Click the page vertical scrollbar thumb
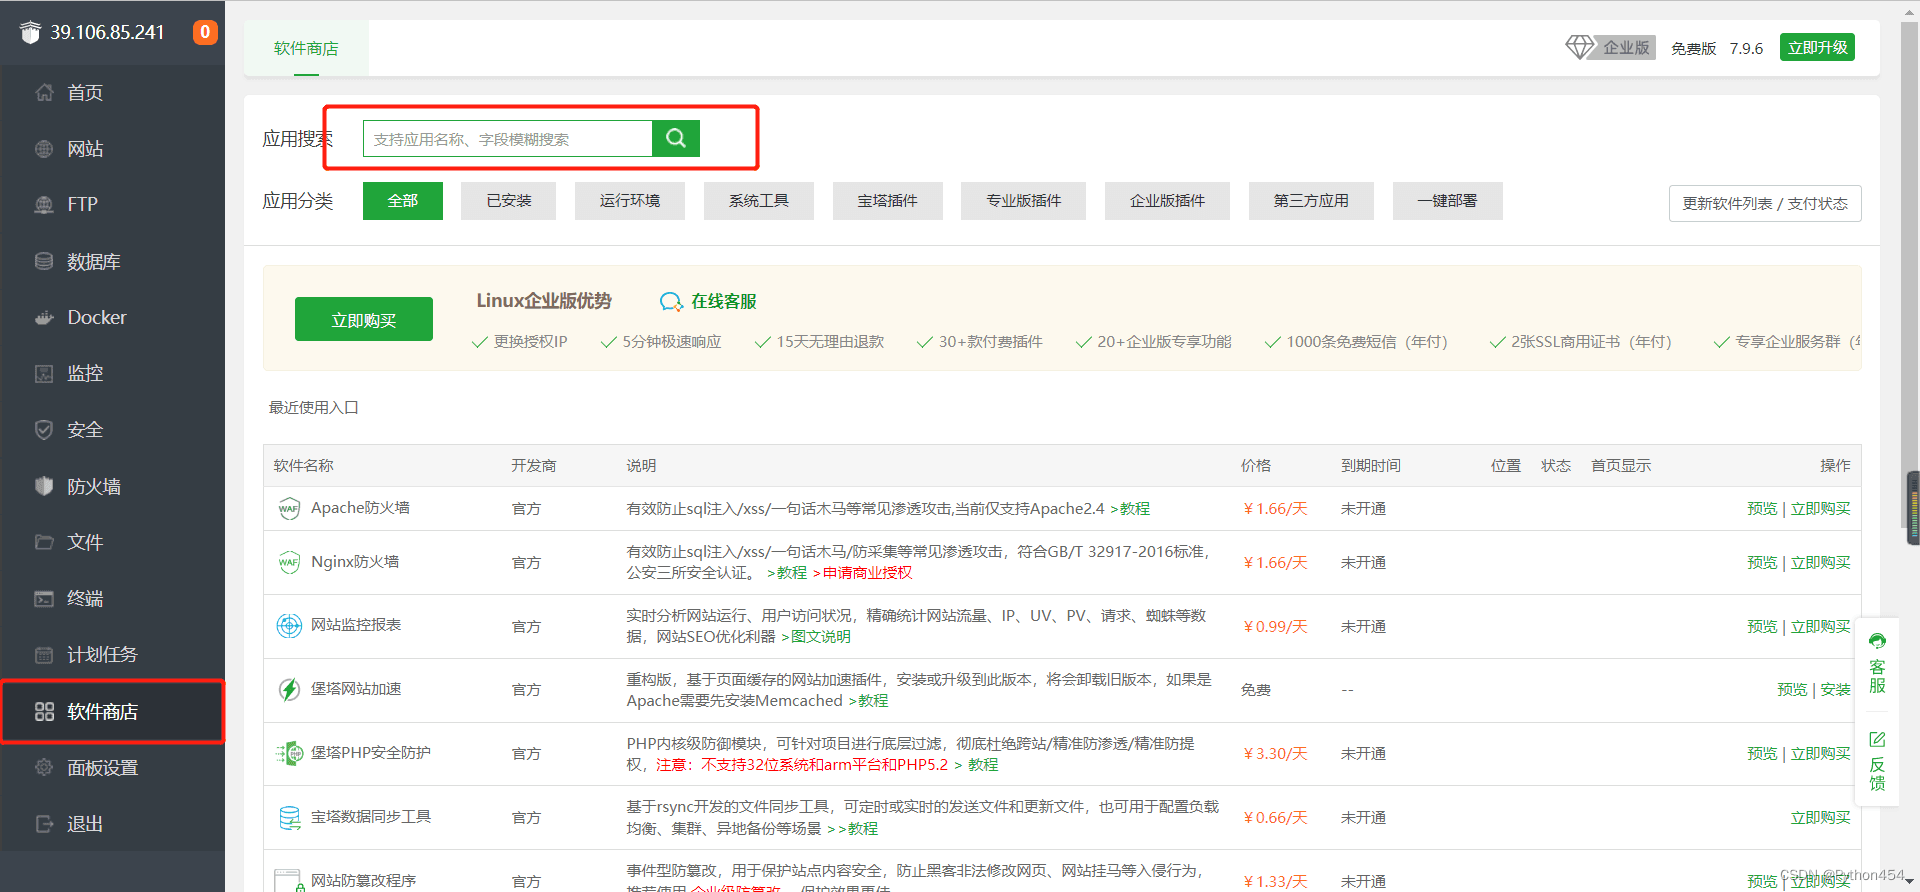This screenshot has width=1920, height=892. point(1912,508)
